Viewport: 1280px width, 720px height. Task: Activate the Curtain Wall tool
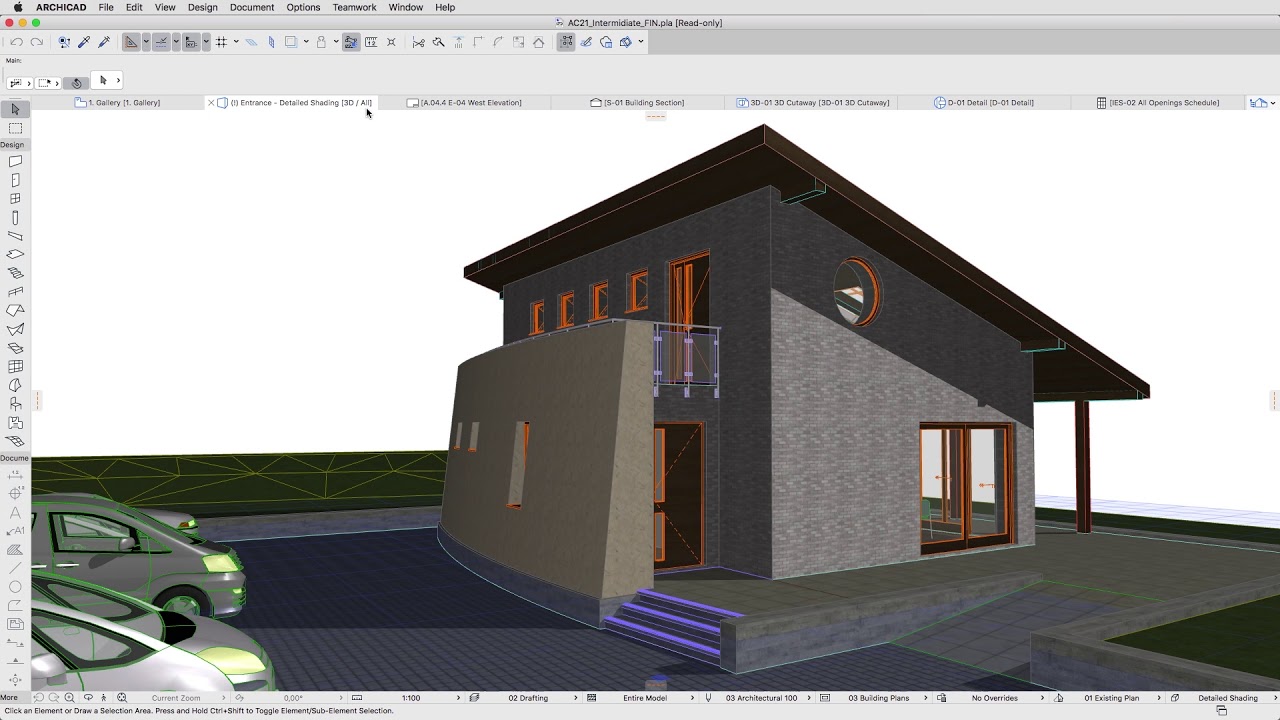(15, 367)
